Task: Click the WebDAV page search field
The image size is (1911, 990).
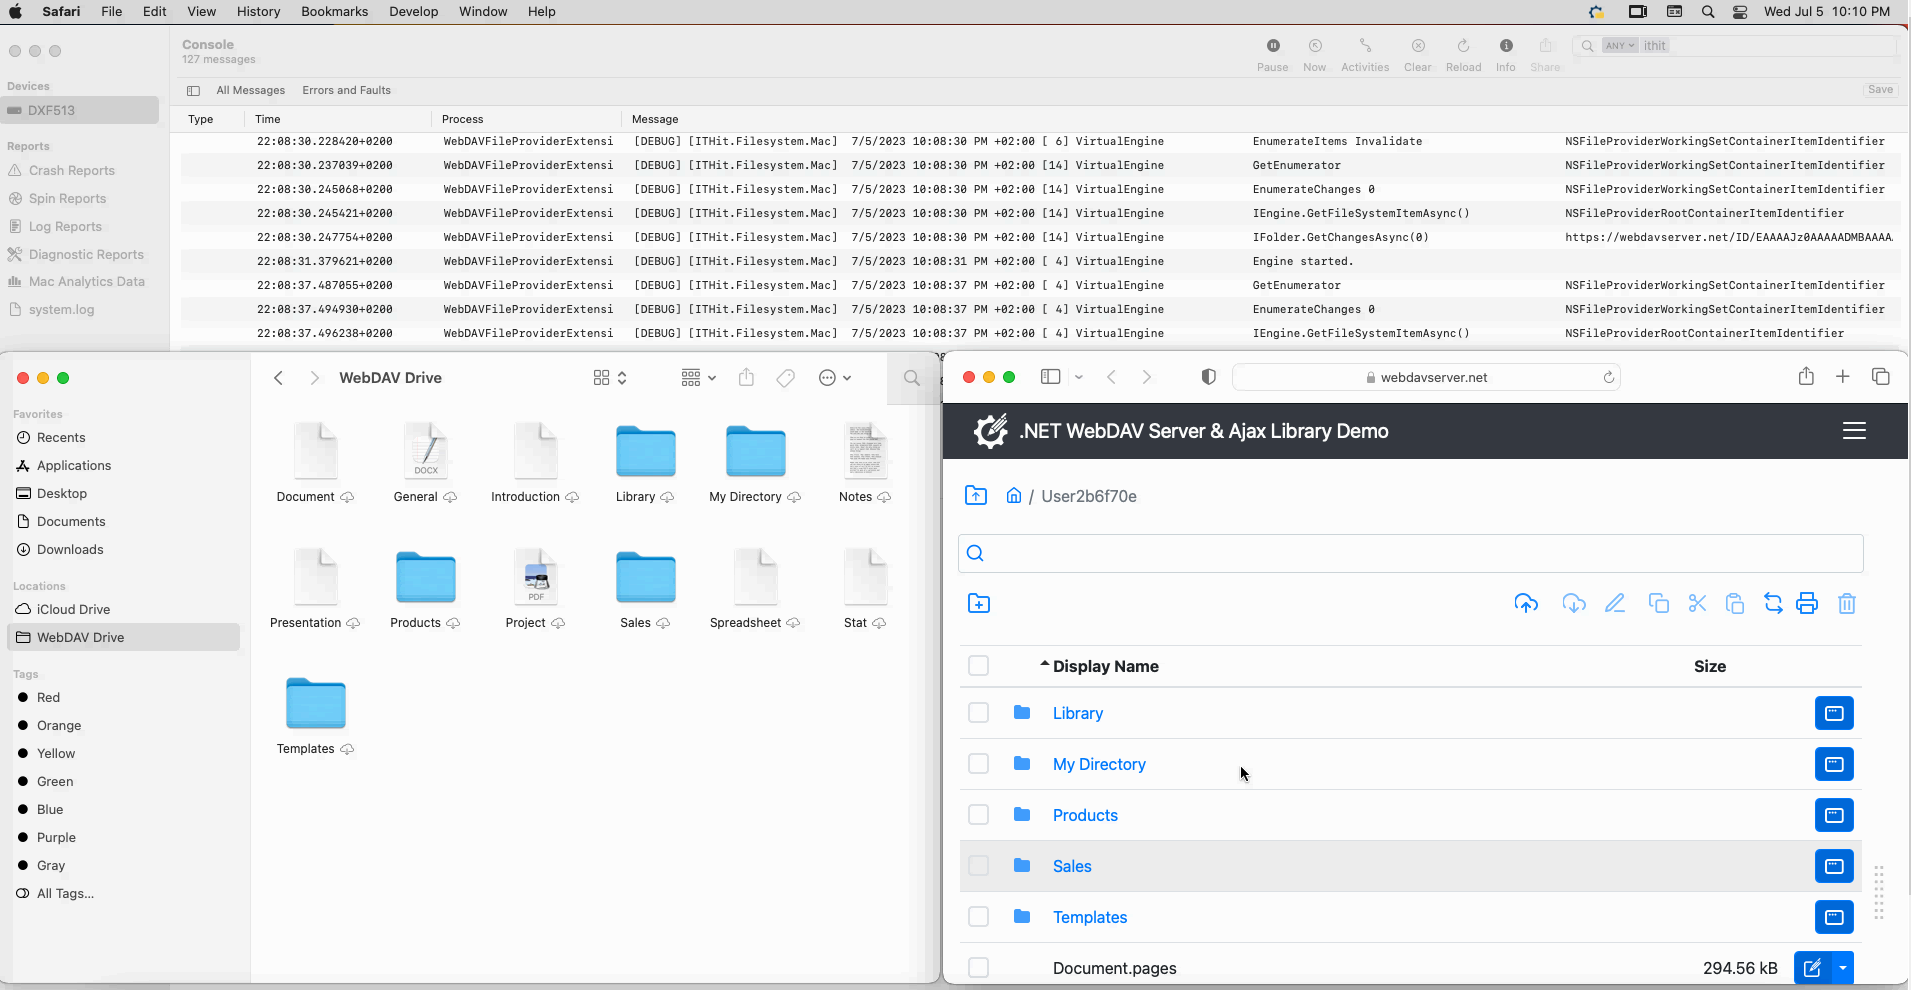Action: (x=1411, y=553)
